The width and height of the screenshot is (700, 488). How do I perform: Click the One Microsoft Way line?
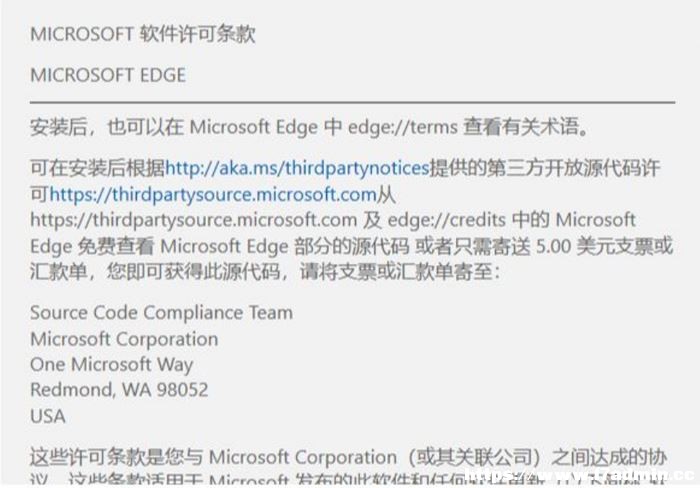(x=112, y=365)
